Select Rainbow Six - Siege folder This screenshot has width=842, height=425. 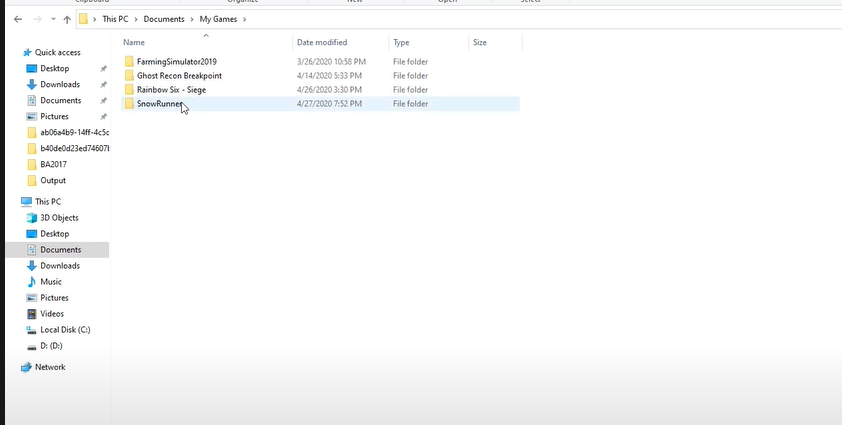[171, 90]
